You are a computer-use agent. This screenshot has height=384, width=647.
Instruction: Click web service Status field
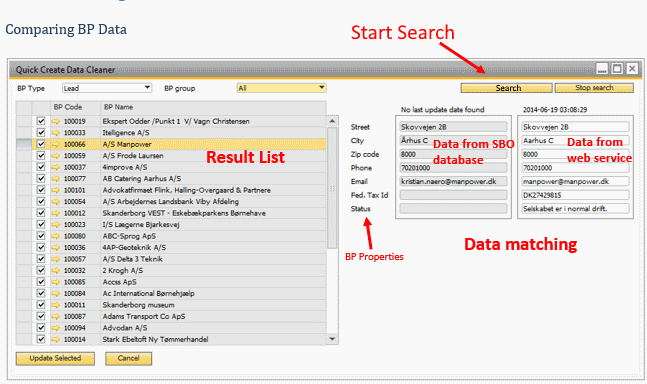pyautogui.click(x=576, y=209)
